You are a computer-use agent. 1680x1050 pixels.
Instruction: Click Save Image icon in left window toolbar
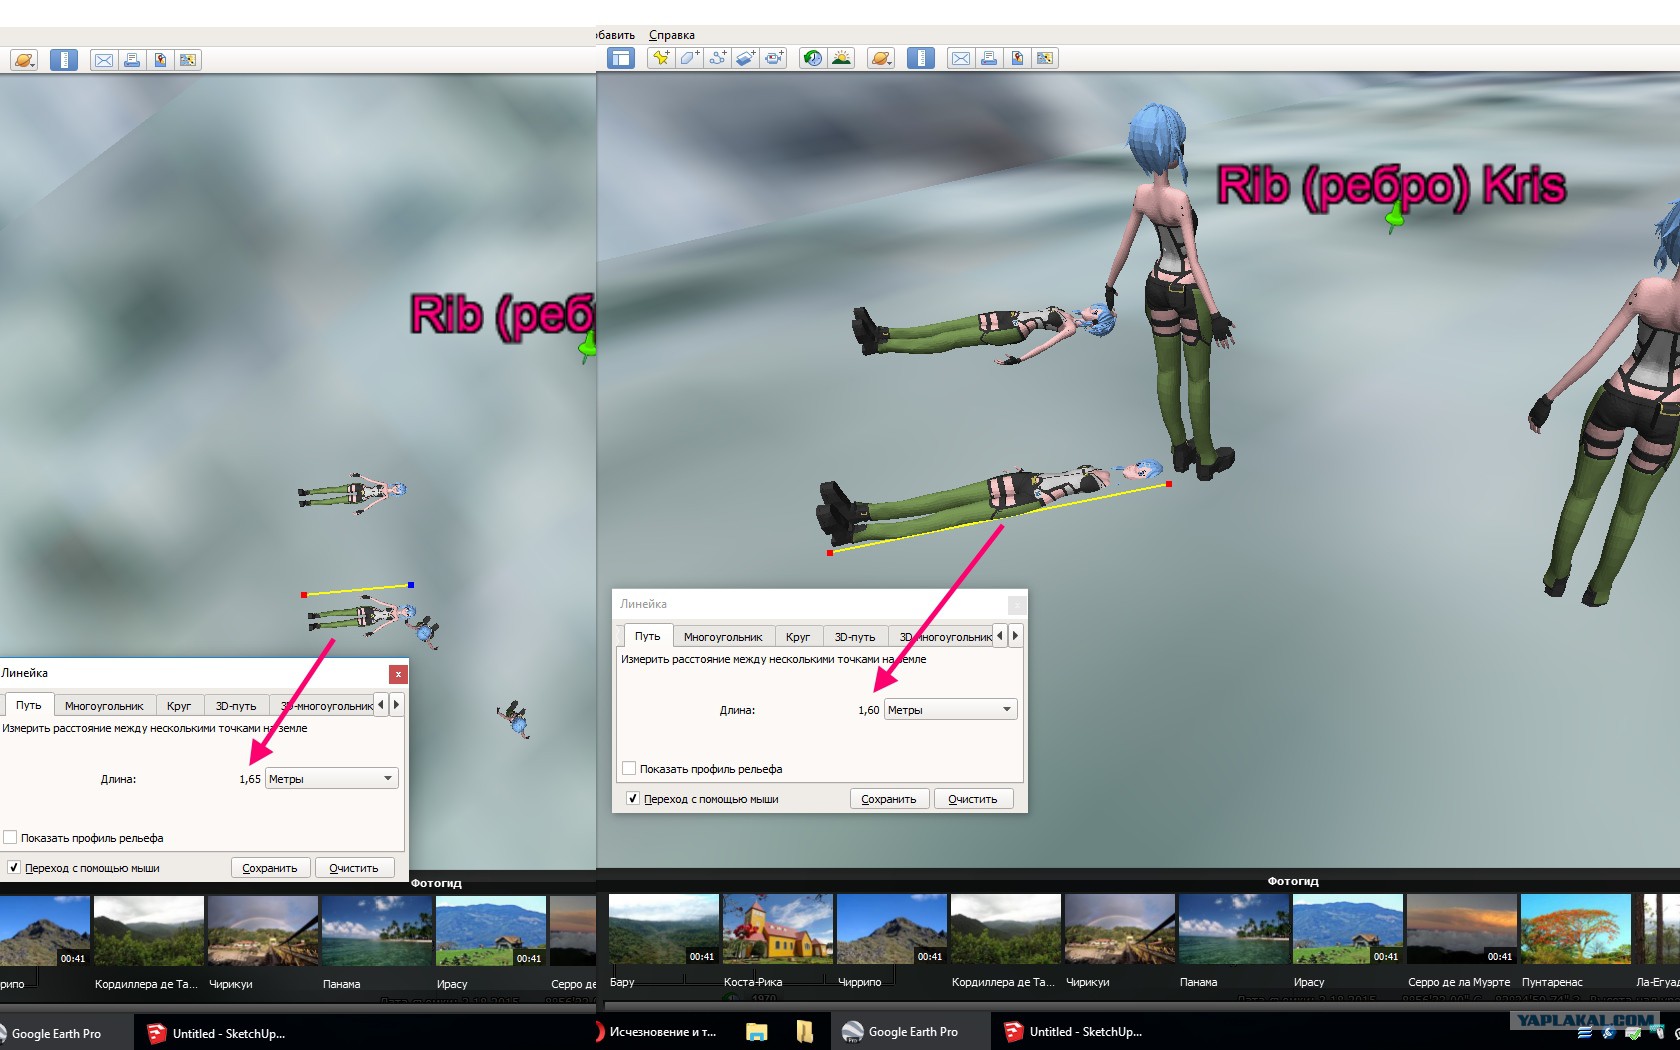[160, 60]
